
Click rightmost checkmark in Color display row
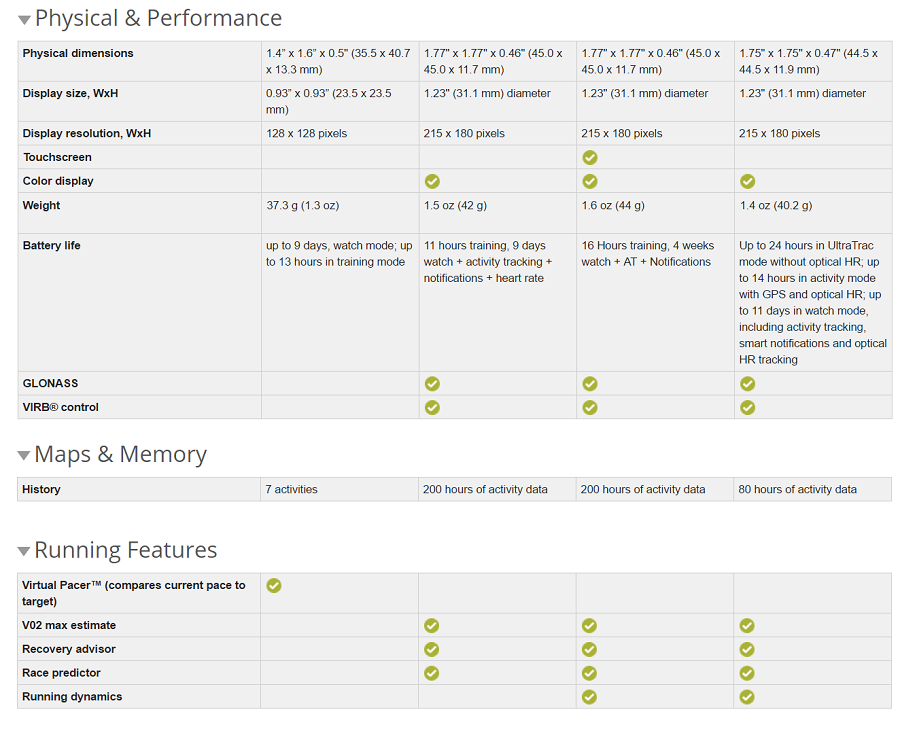click(747, 181)
